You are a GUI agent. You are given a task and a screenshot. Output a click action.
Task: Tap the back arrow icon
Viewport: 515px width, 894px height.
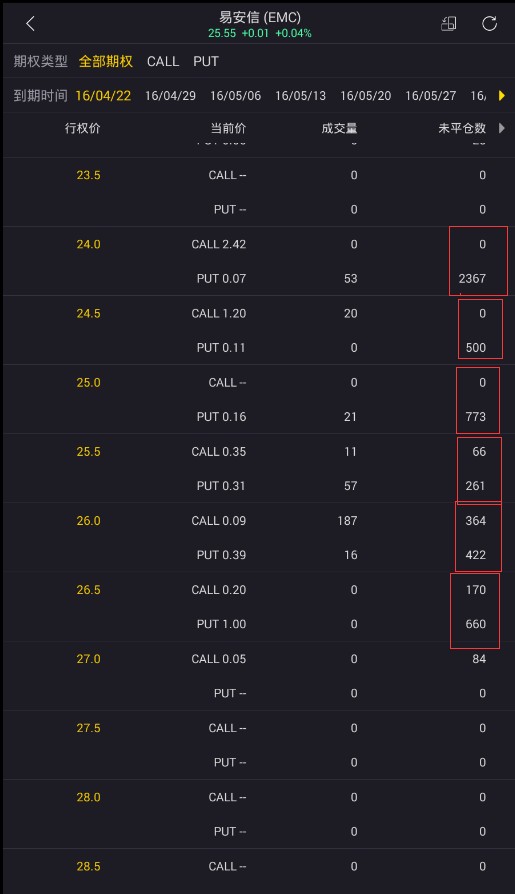pos(30,23)
